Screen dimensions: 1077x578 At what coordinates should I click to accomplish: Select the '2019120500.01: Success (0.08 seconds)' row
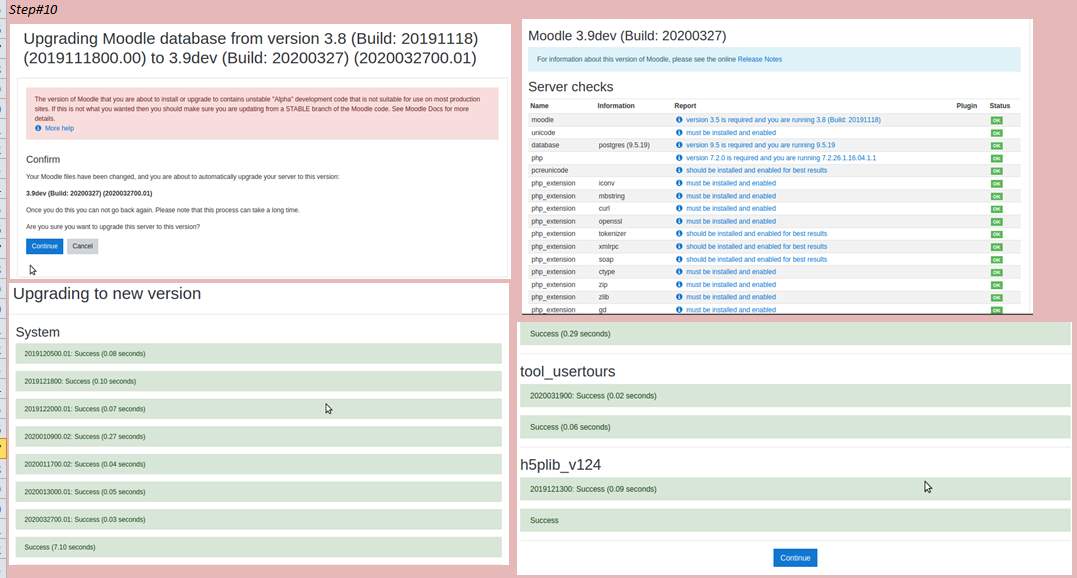[x=258, y=354]
